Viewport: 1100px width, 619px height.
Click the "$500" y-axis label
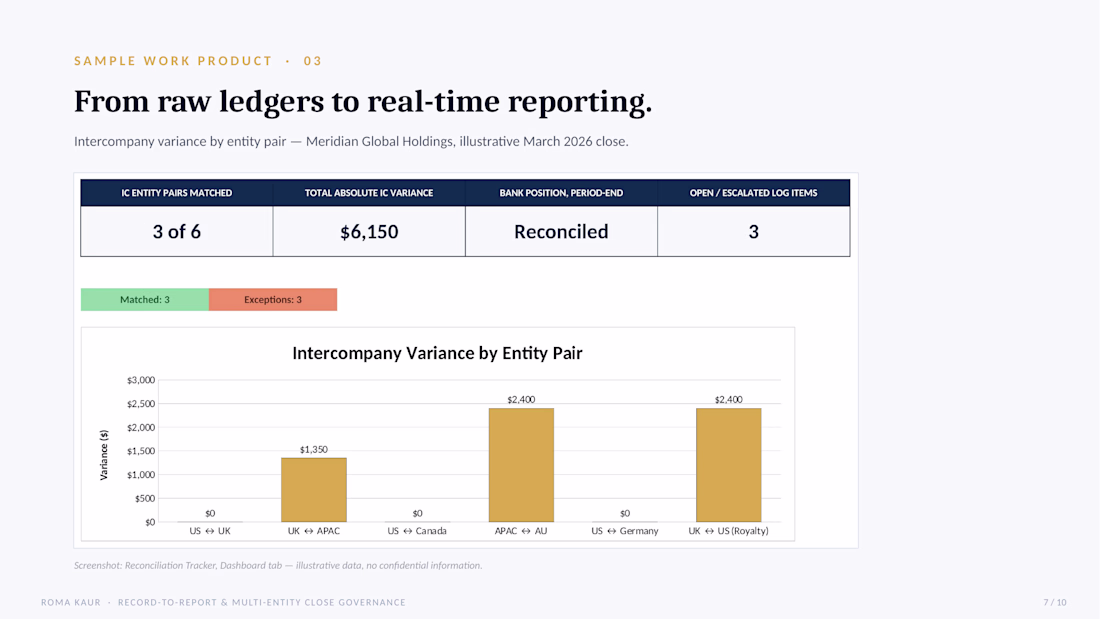coord(145,499)
